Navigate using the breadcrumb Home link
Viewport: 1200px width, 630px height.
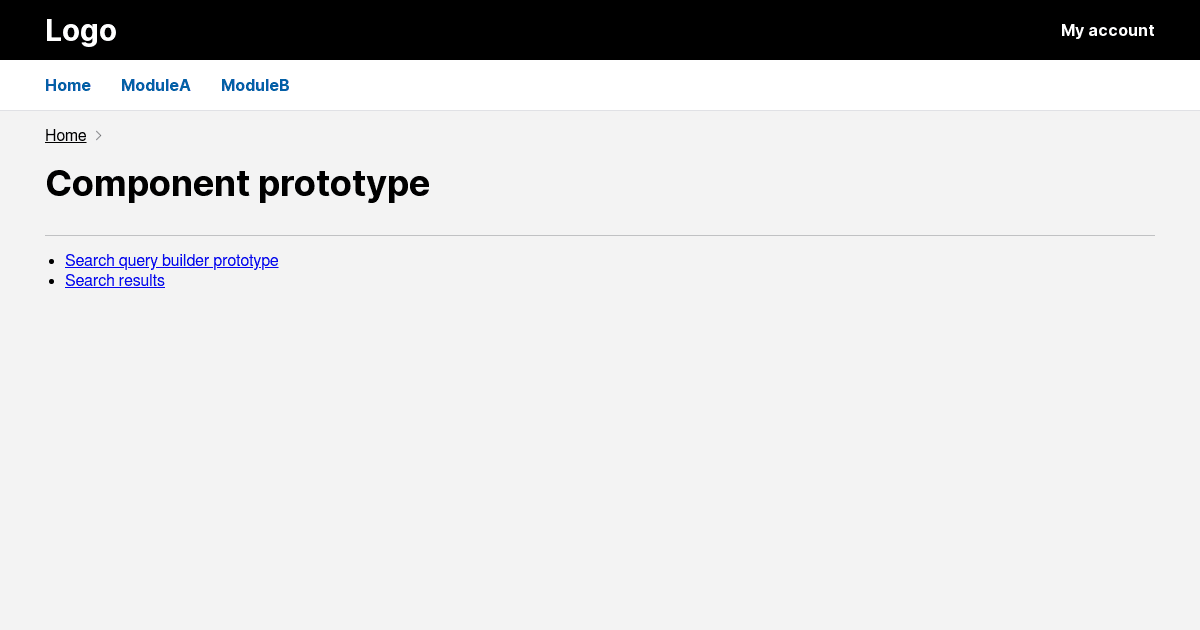tap(65, 135)
